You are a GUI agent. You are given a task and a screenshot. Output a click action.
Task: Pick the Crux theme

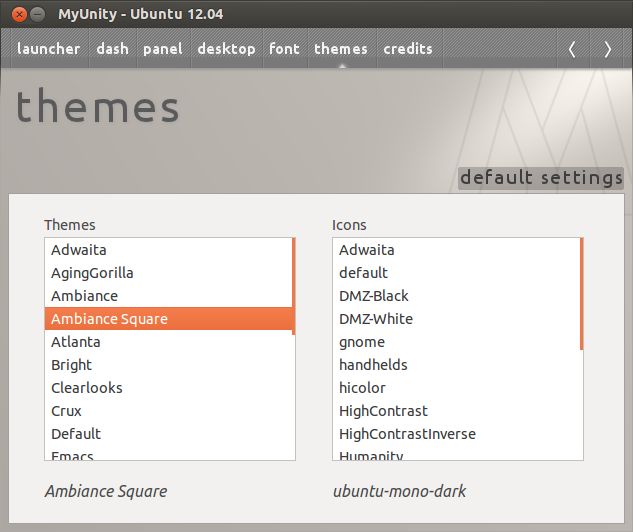168,411
